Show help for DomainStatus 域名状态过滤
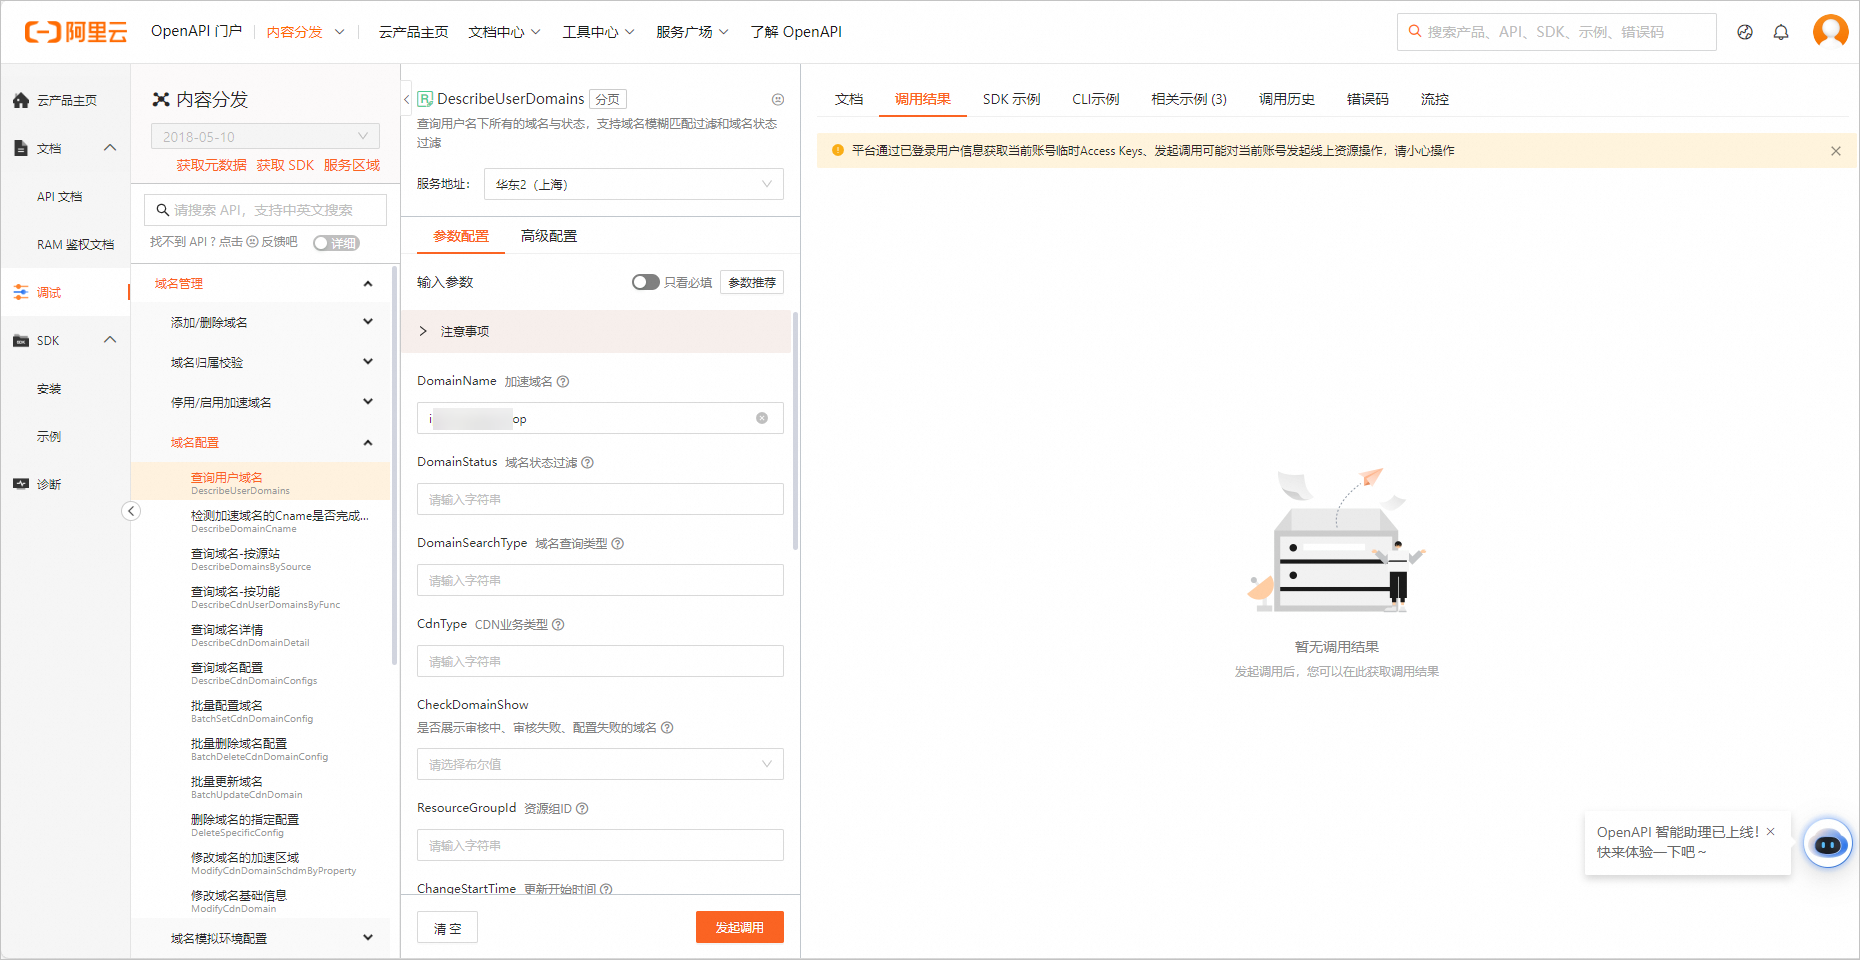The width and height of the screenshot is (1860, 960). [588, 462]
